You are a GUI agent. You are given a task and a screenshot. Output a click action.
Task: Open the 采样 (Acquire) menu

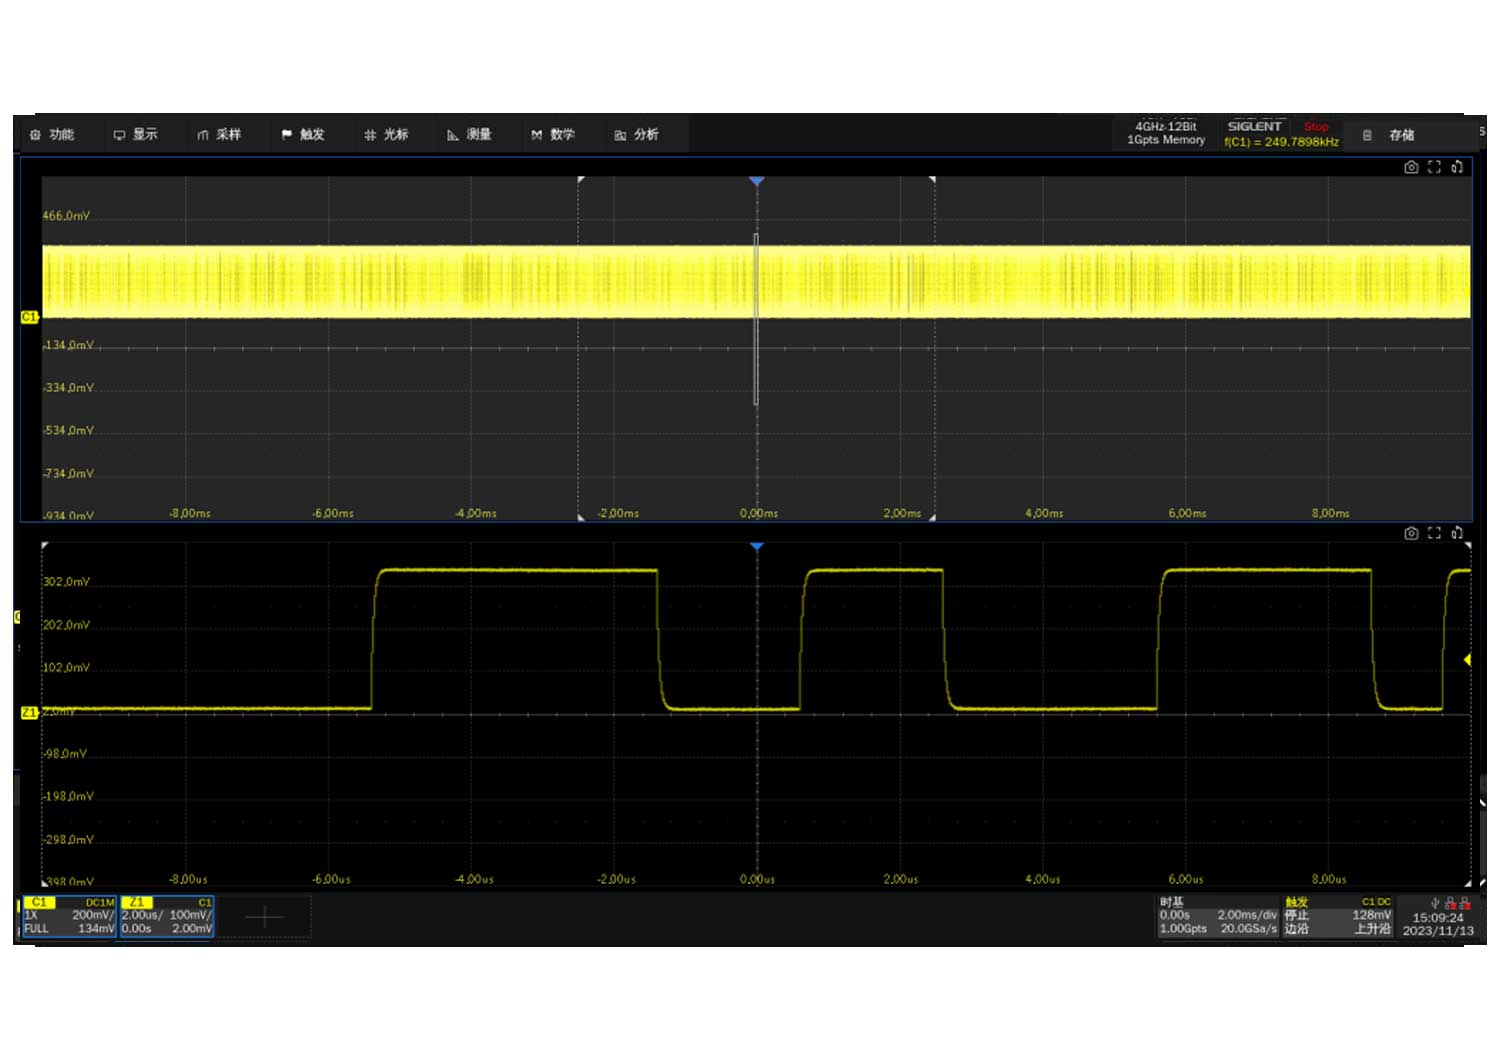pyautogui.click(x=220, y=135)
